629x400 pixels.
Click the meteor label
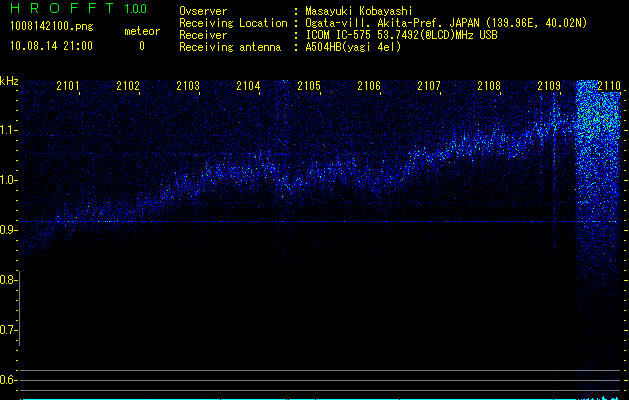141,31
